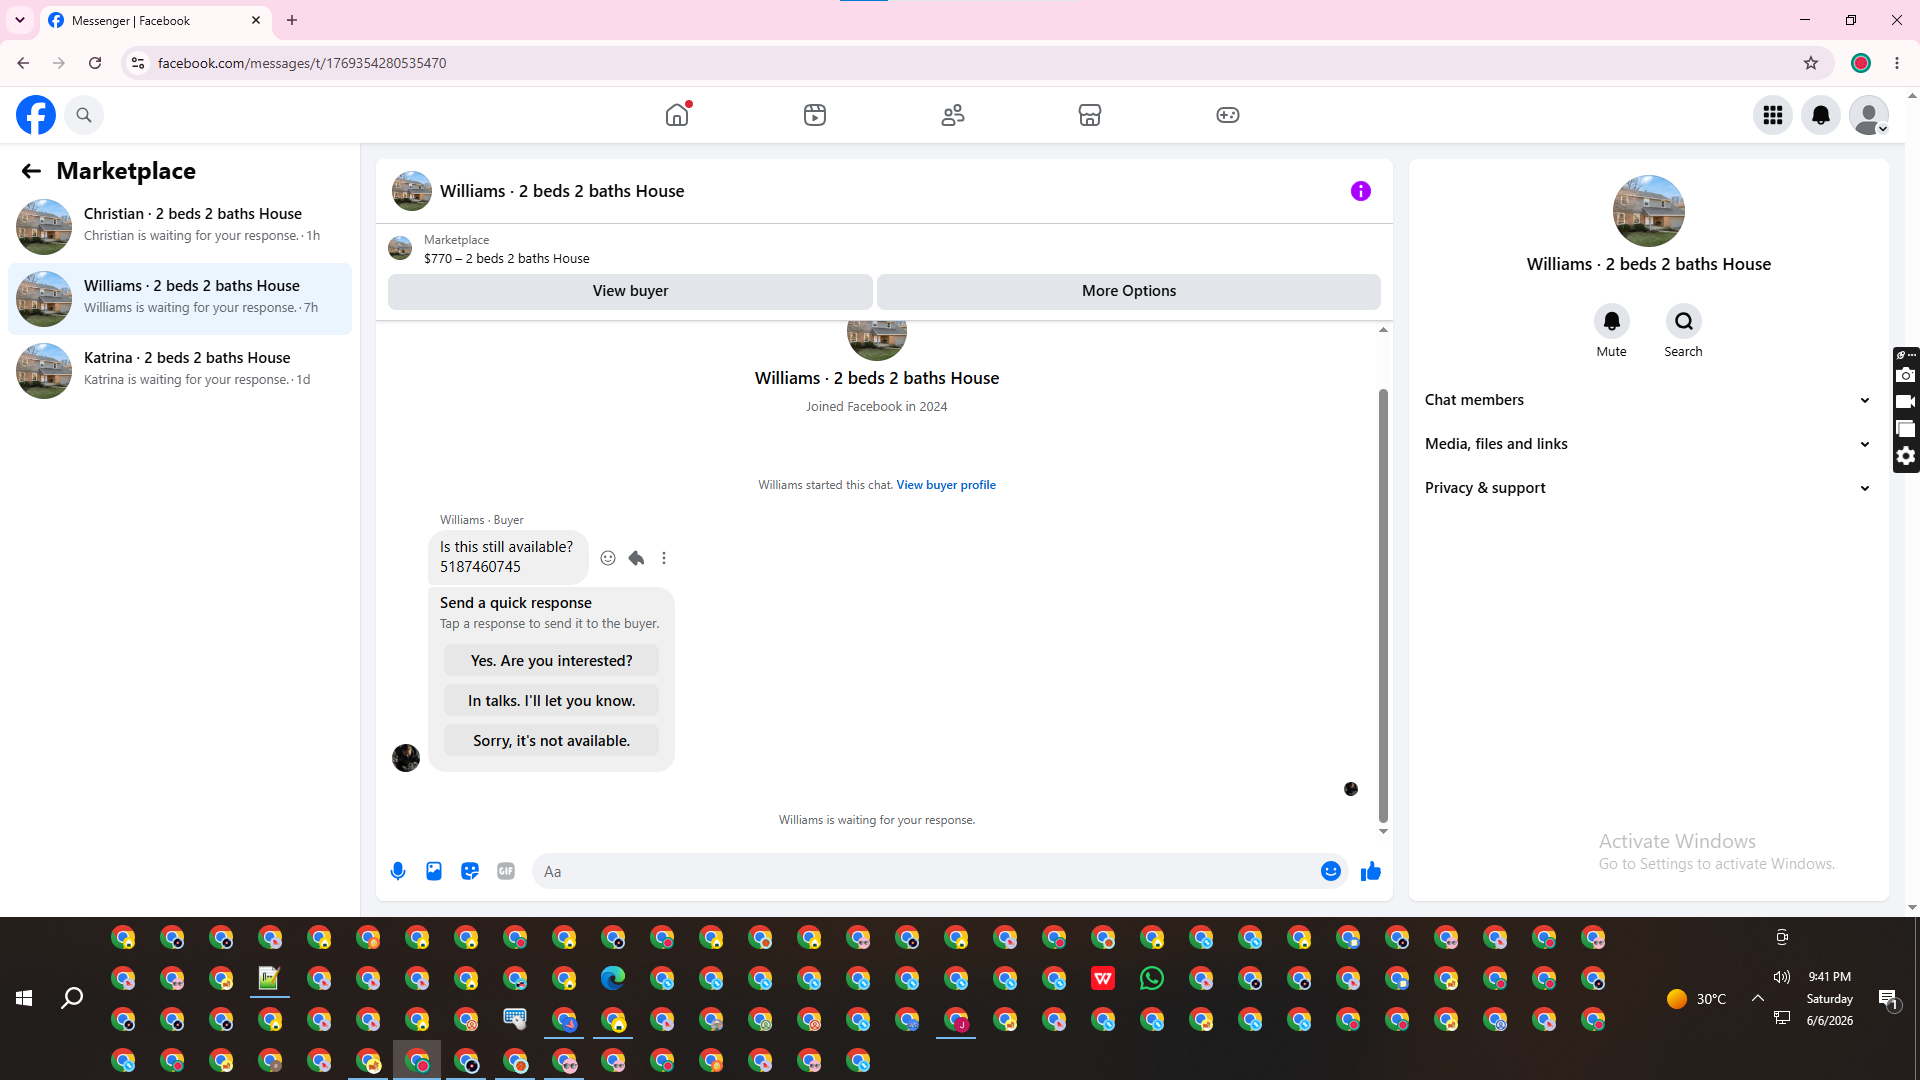
Task: Open the Chrome three-dot menu
Action: tap(1897, 63)
